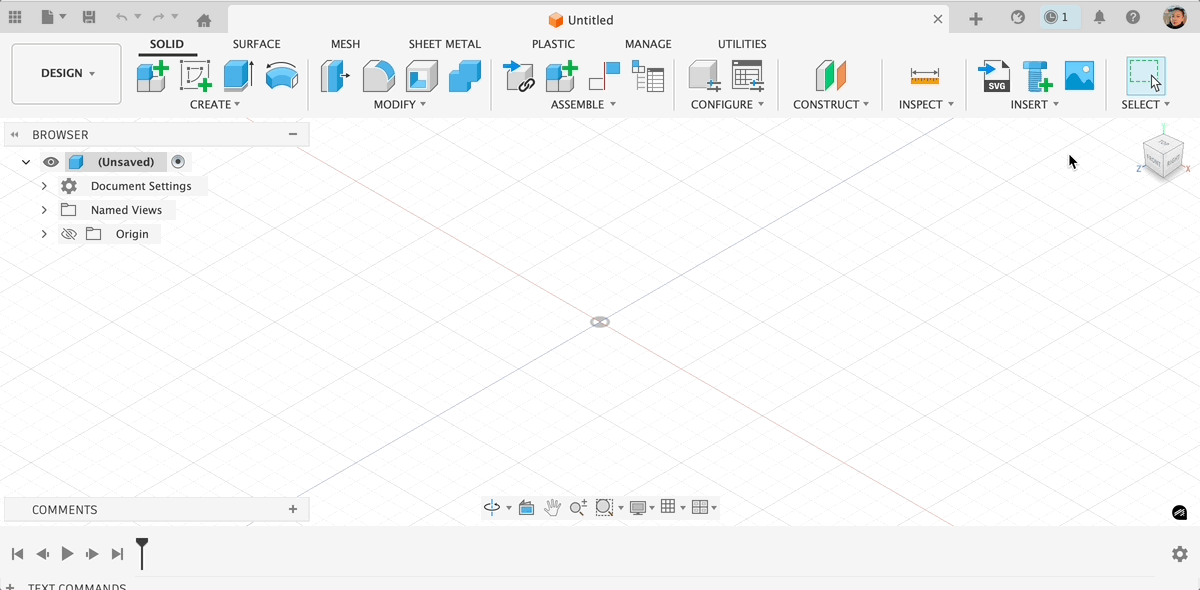The image size is (1200, 590).
Task: Select Insert SVG tool
Action: (x=994, y=76)
